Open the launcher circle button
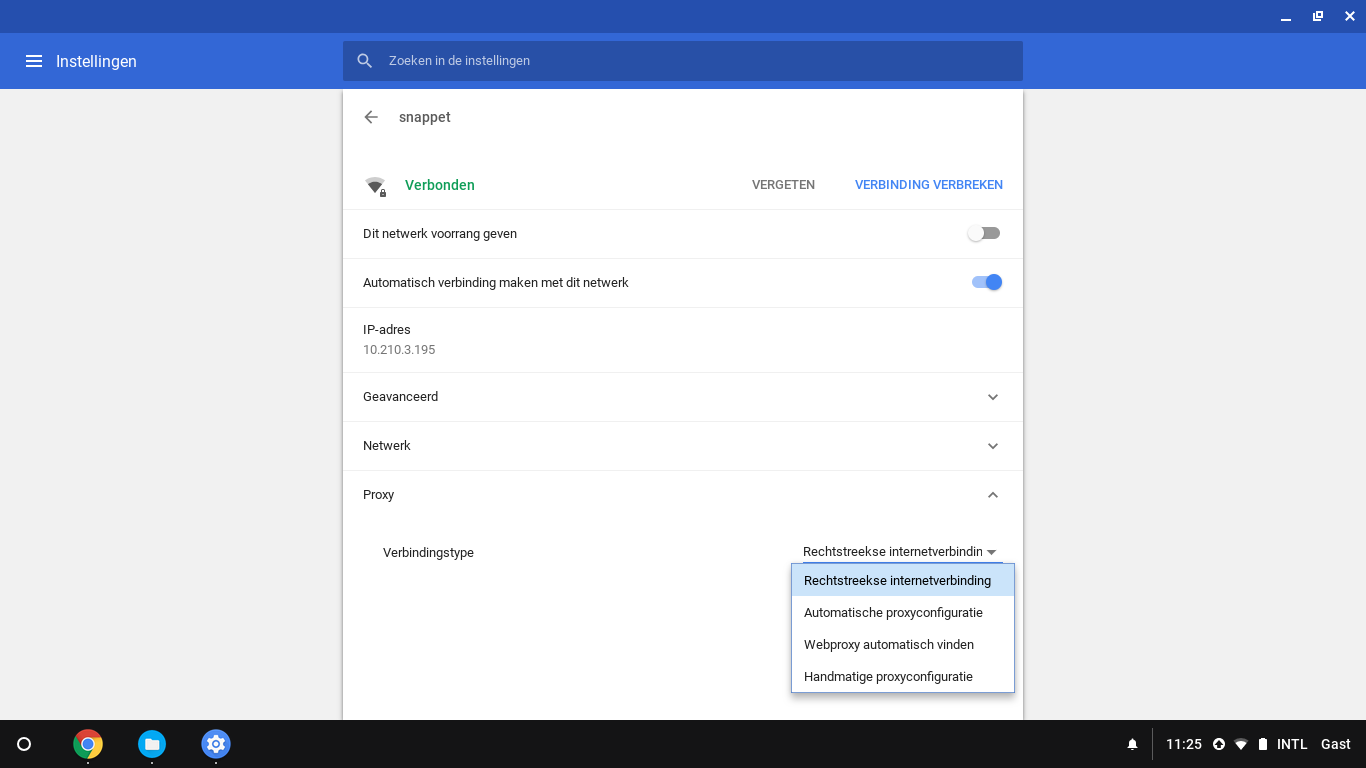 tap(24, 744)
